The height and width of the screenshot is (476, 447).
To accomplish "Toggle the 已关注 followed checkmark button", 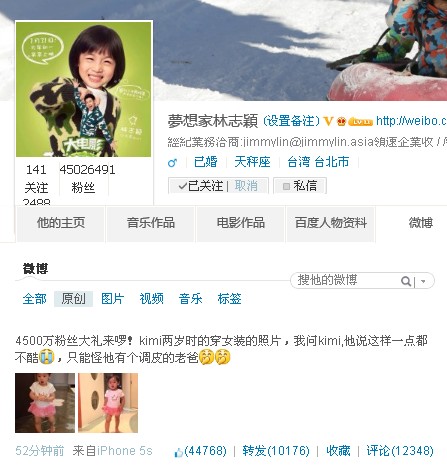I will [200, 186].
